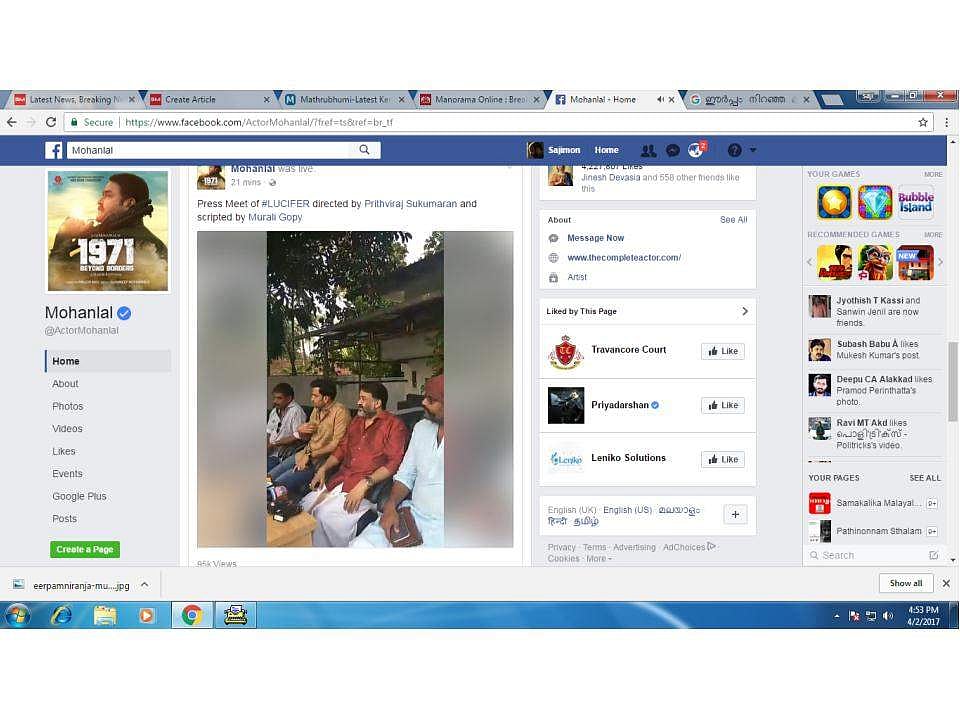Bookmark this page with the star icon
The image size is (960, 720).
pyautogui.click(x=923, y=122)
